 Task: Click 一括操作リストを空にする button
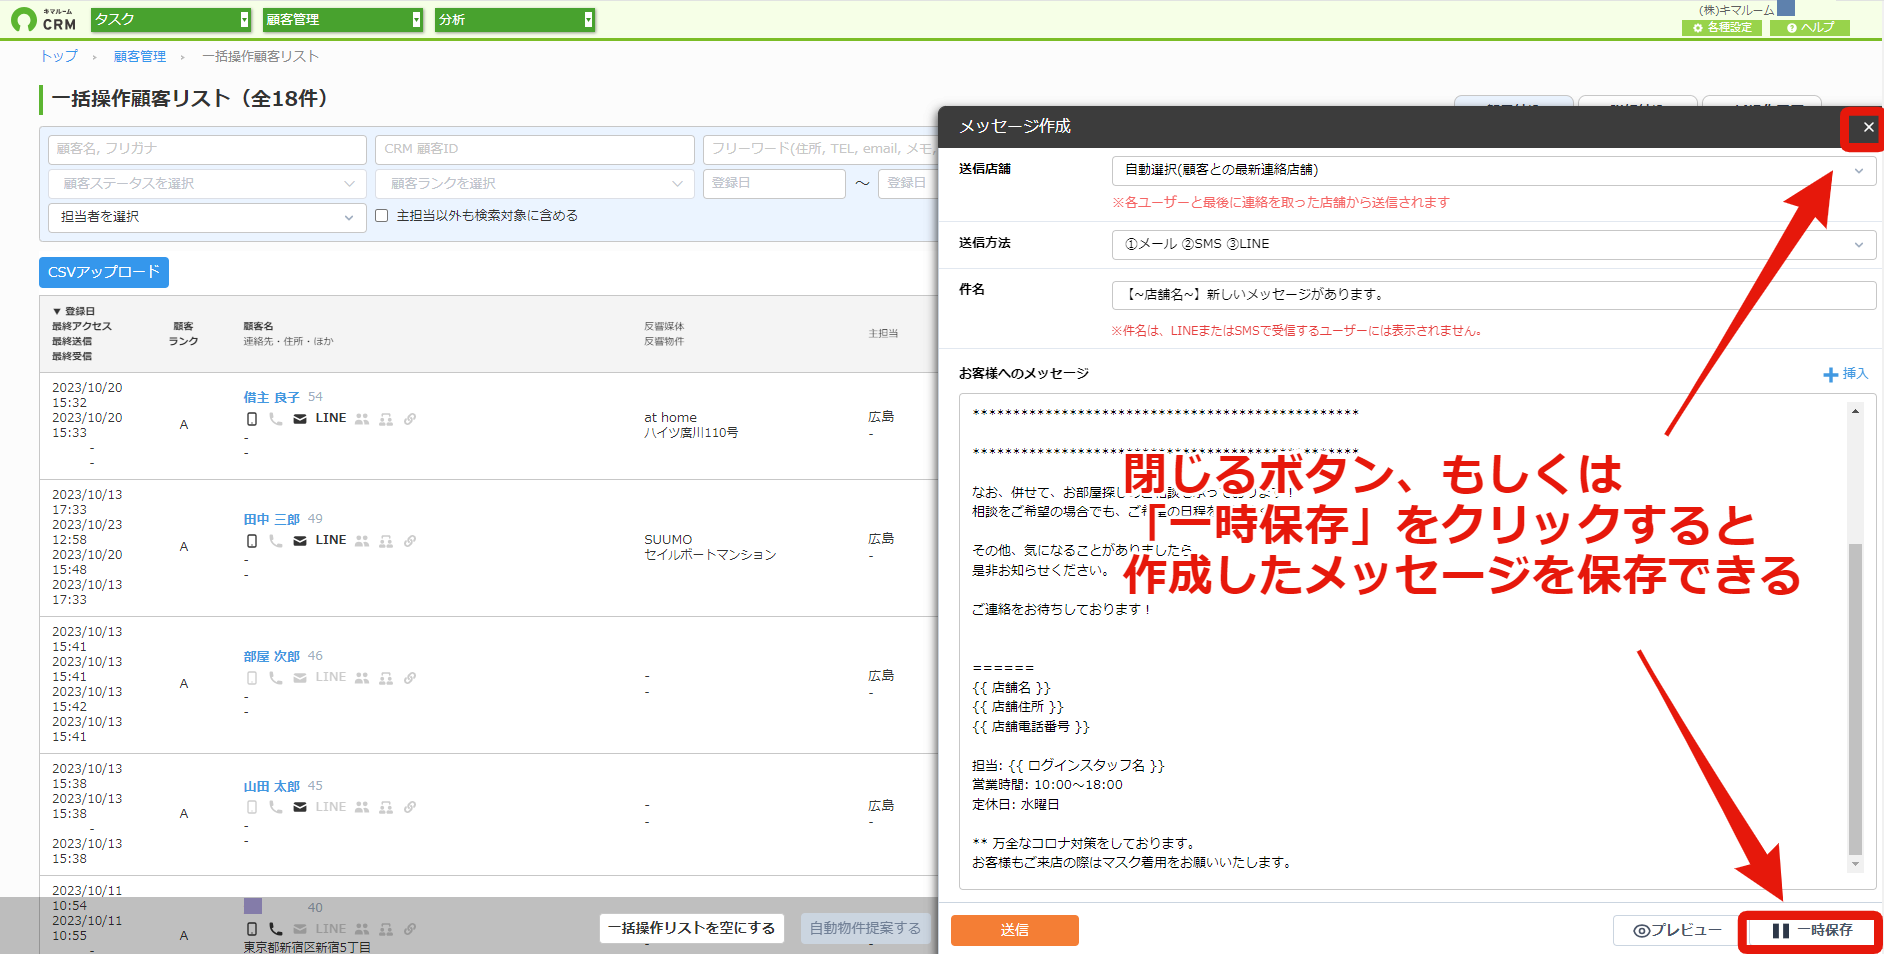[x=692, y=928]
